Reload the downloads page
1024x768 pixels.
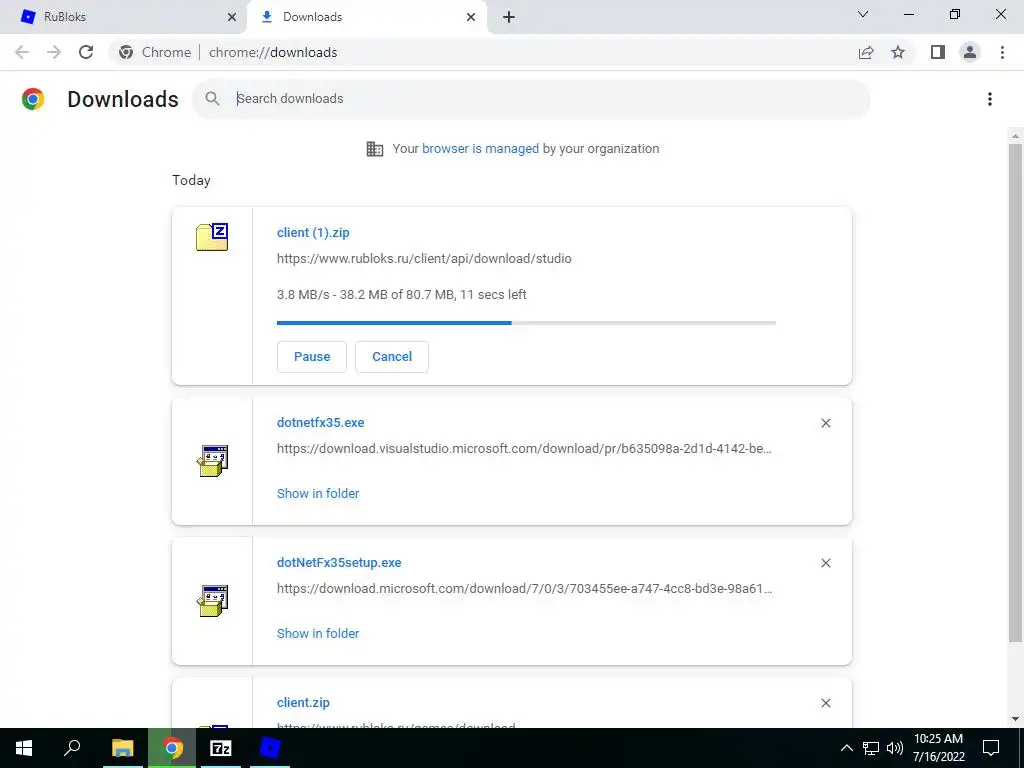[86, 52]
